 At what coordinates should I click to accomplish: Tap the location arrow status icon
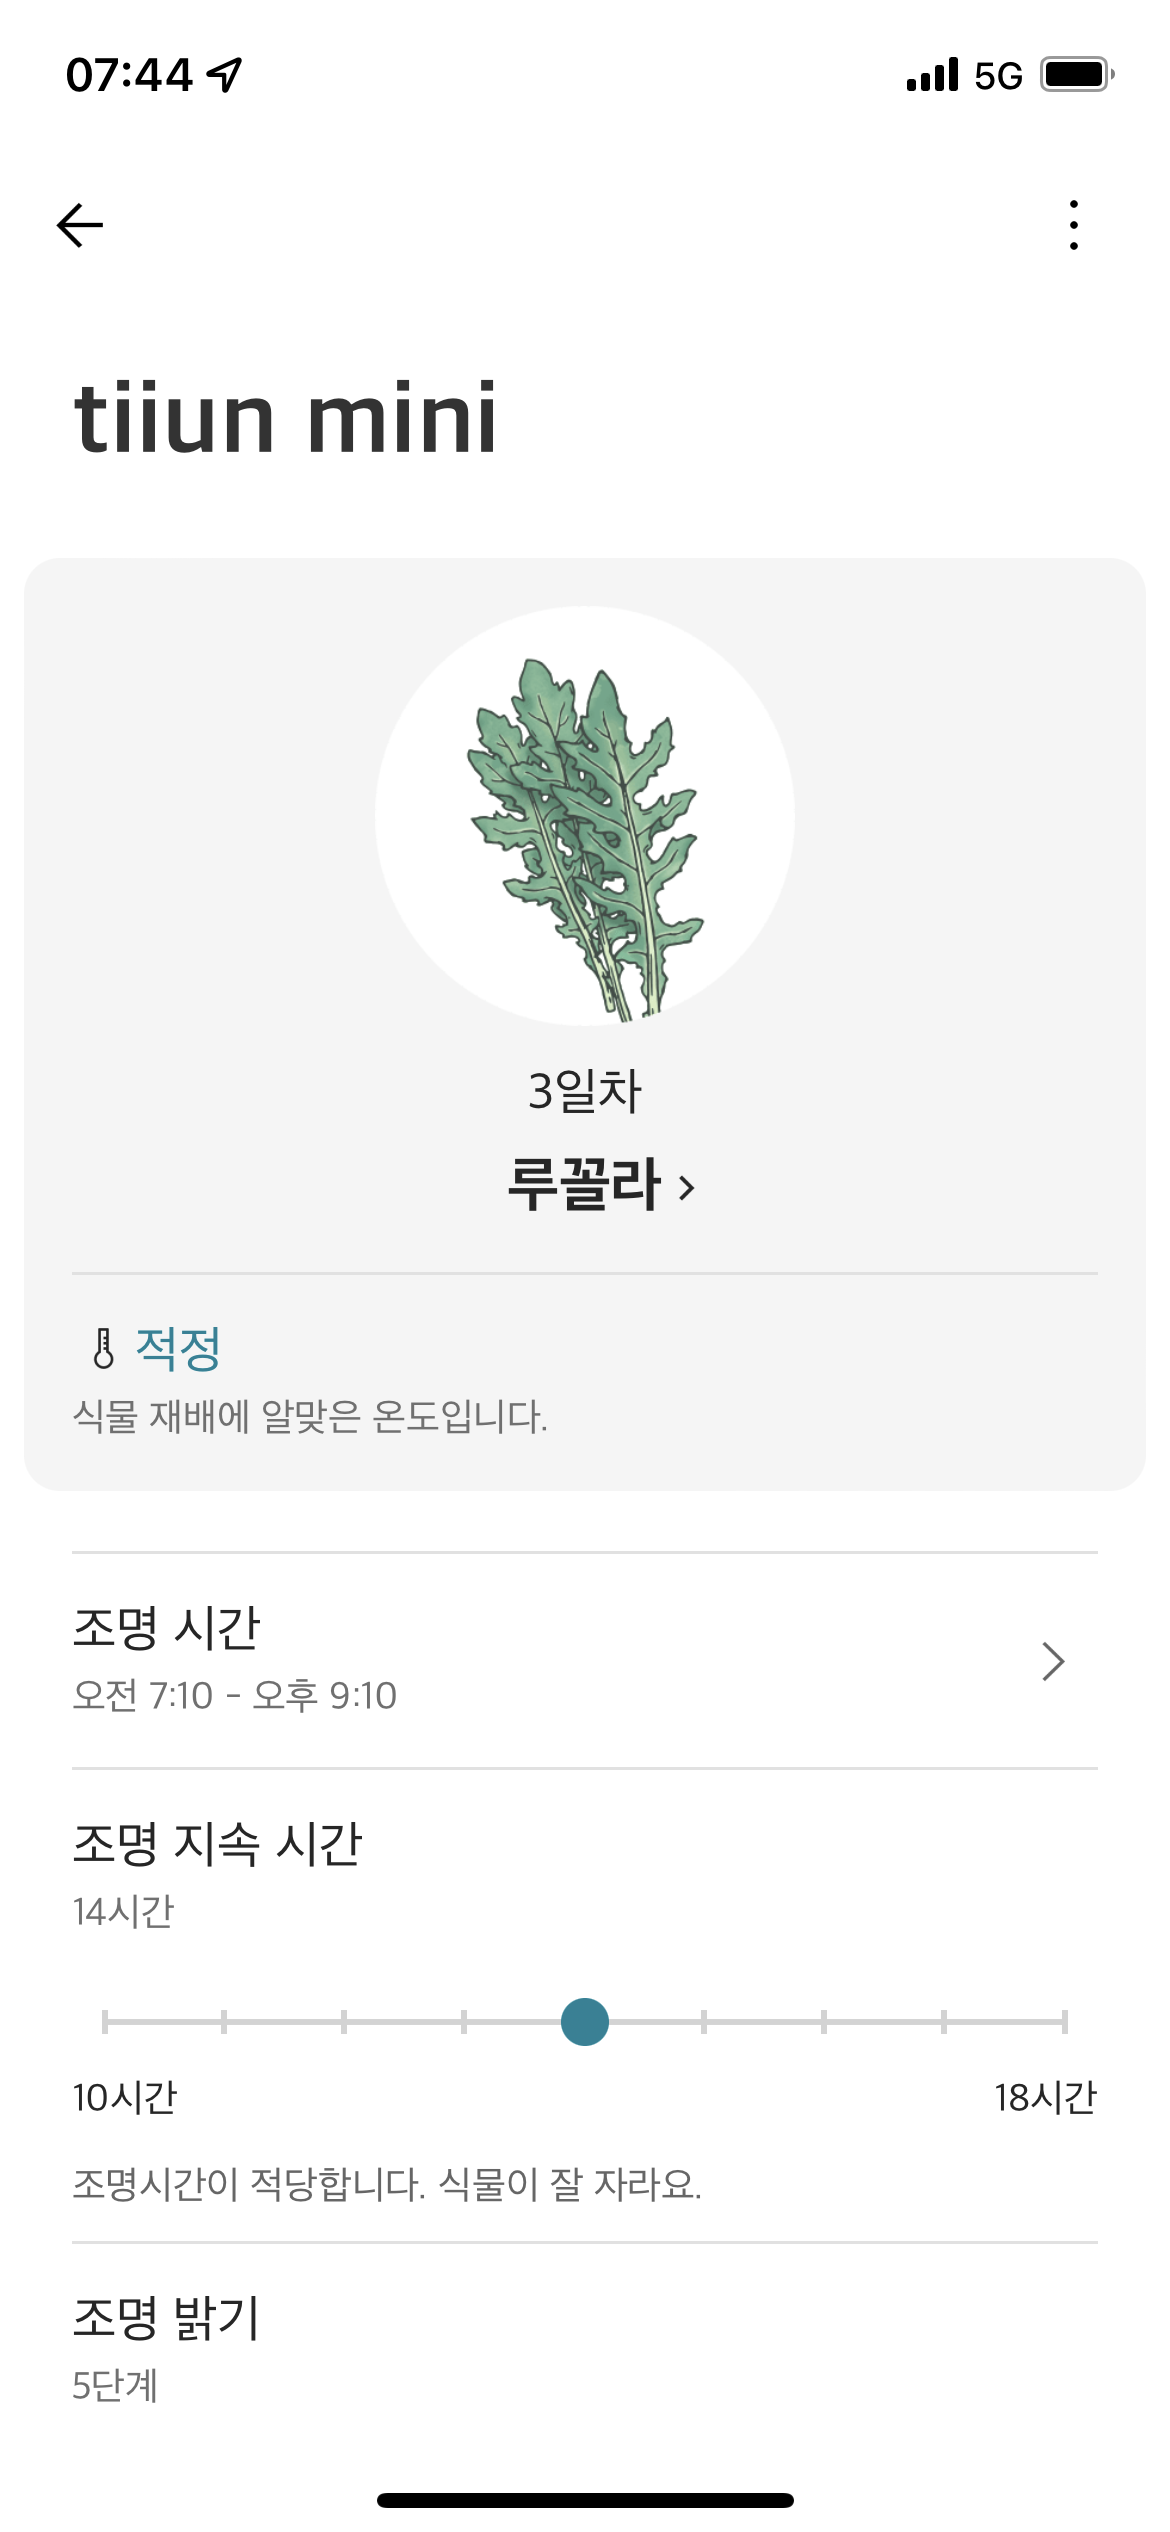click(225, 75)
